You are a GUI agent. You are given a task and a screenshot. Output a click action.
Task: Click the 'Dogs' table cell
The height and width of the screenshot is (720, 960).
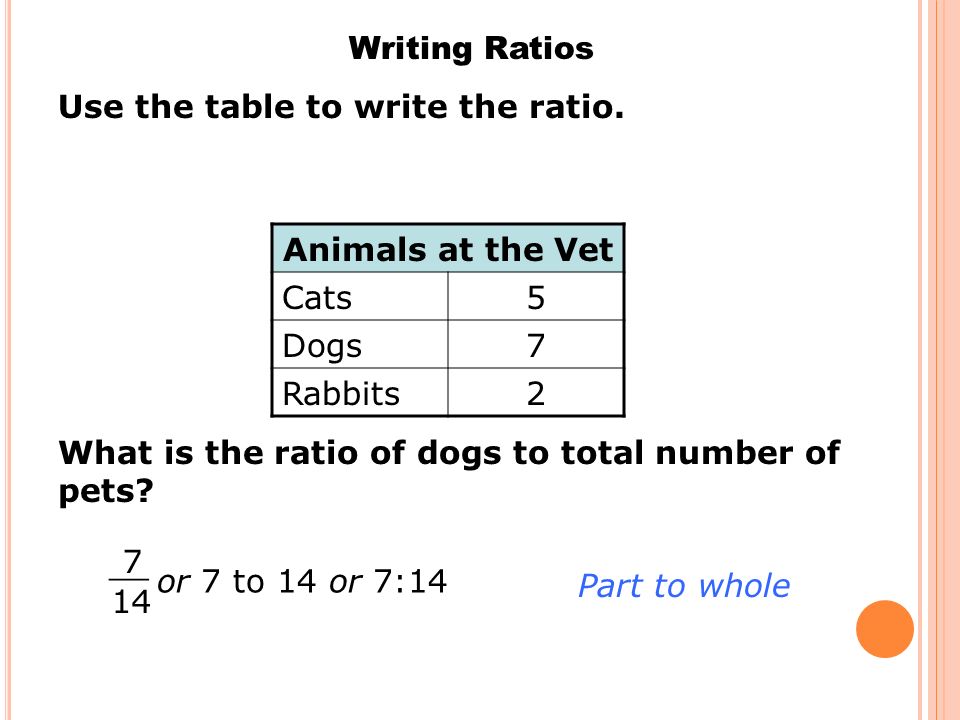click(360, 345)
